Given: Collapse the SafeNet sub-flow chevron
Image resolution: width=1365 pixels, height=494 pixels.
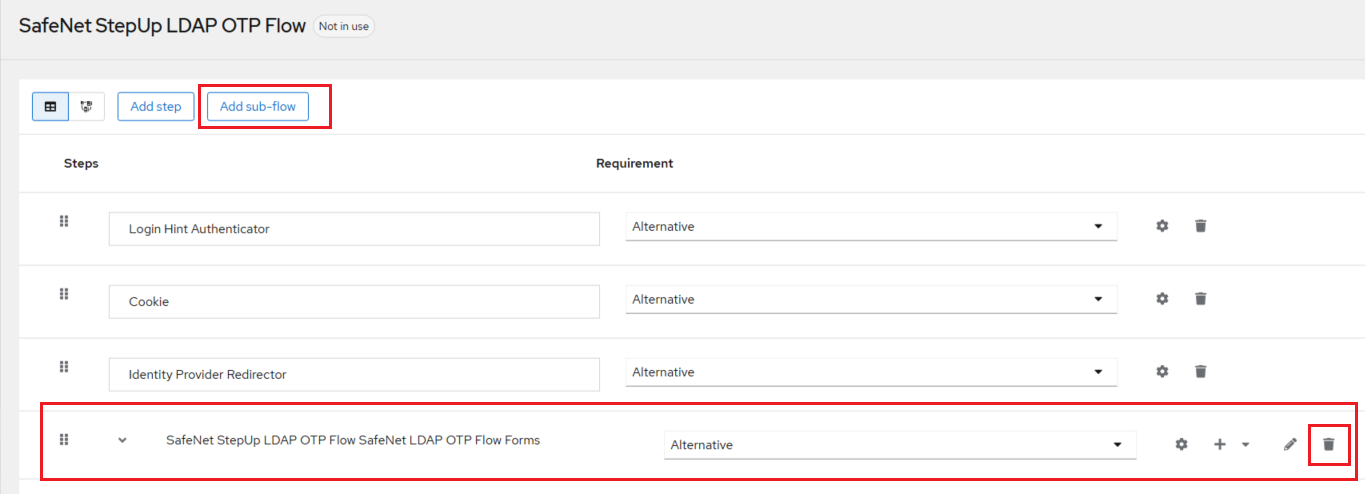Looking at the screenshot, I should [122, 440].
